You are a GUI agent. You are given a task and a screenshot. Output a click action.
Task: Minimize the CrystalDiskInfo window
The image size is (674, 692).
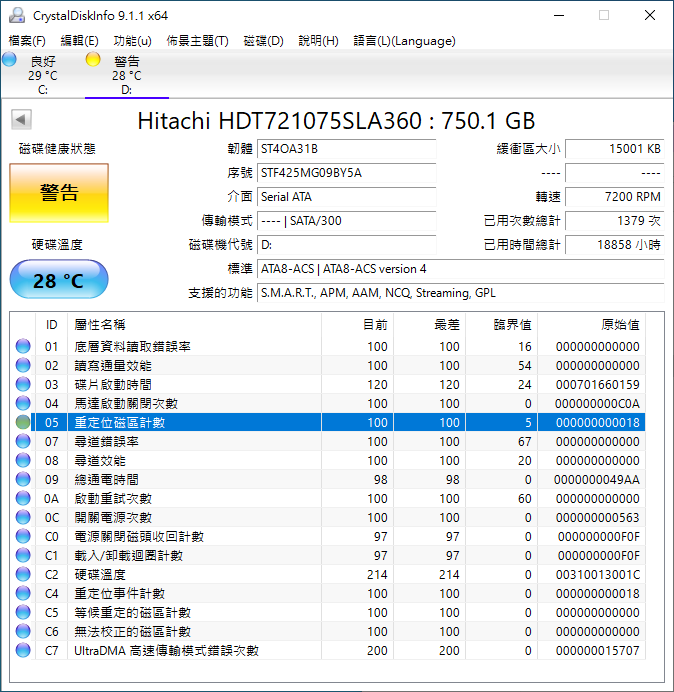click(559, 15)
